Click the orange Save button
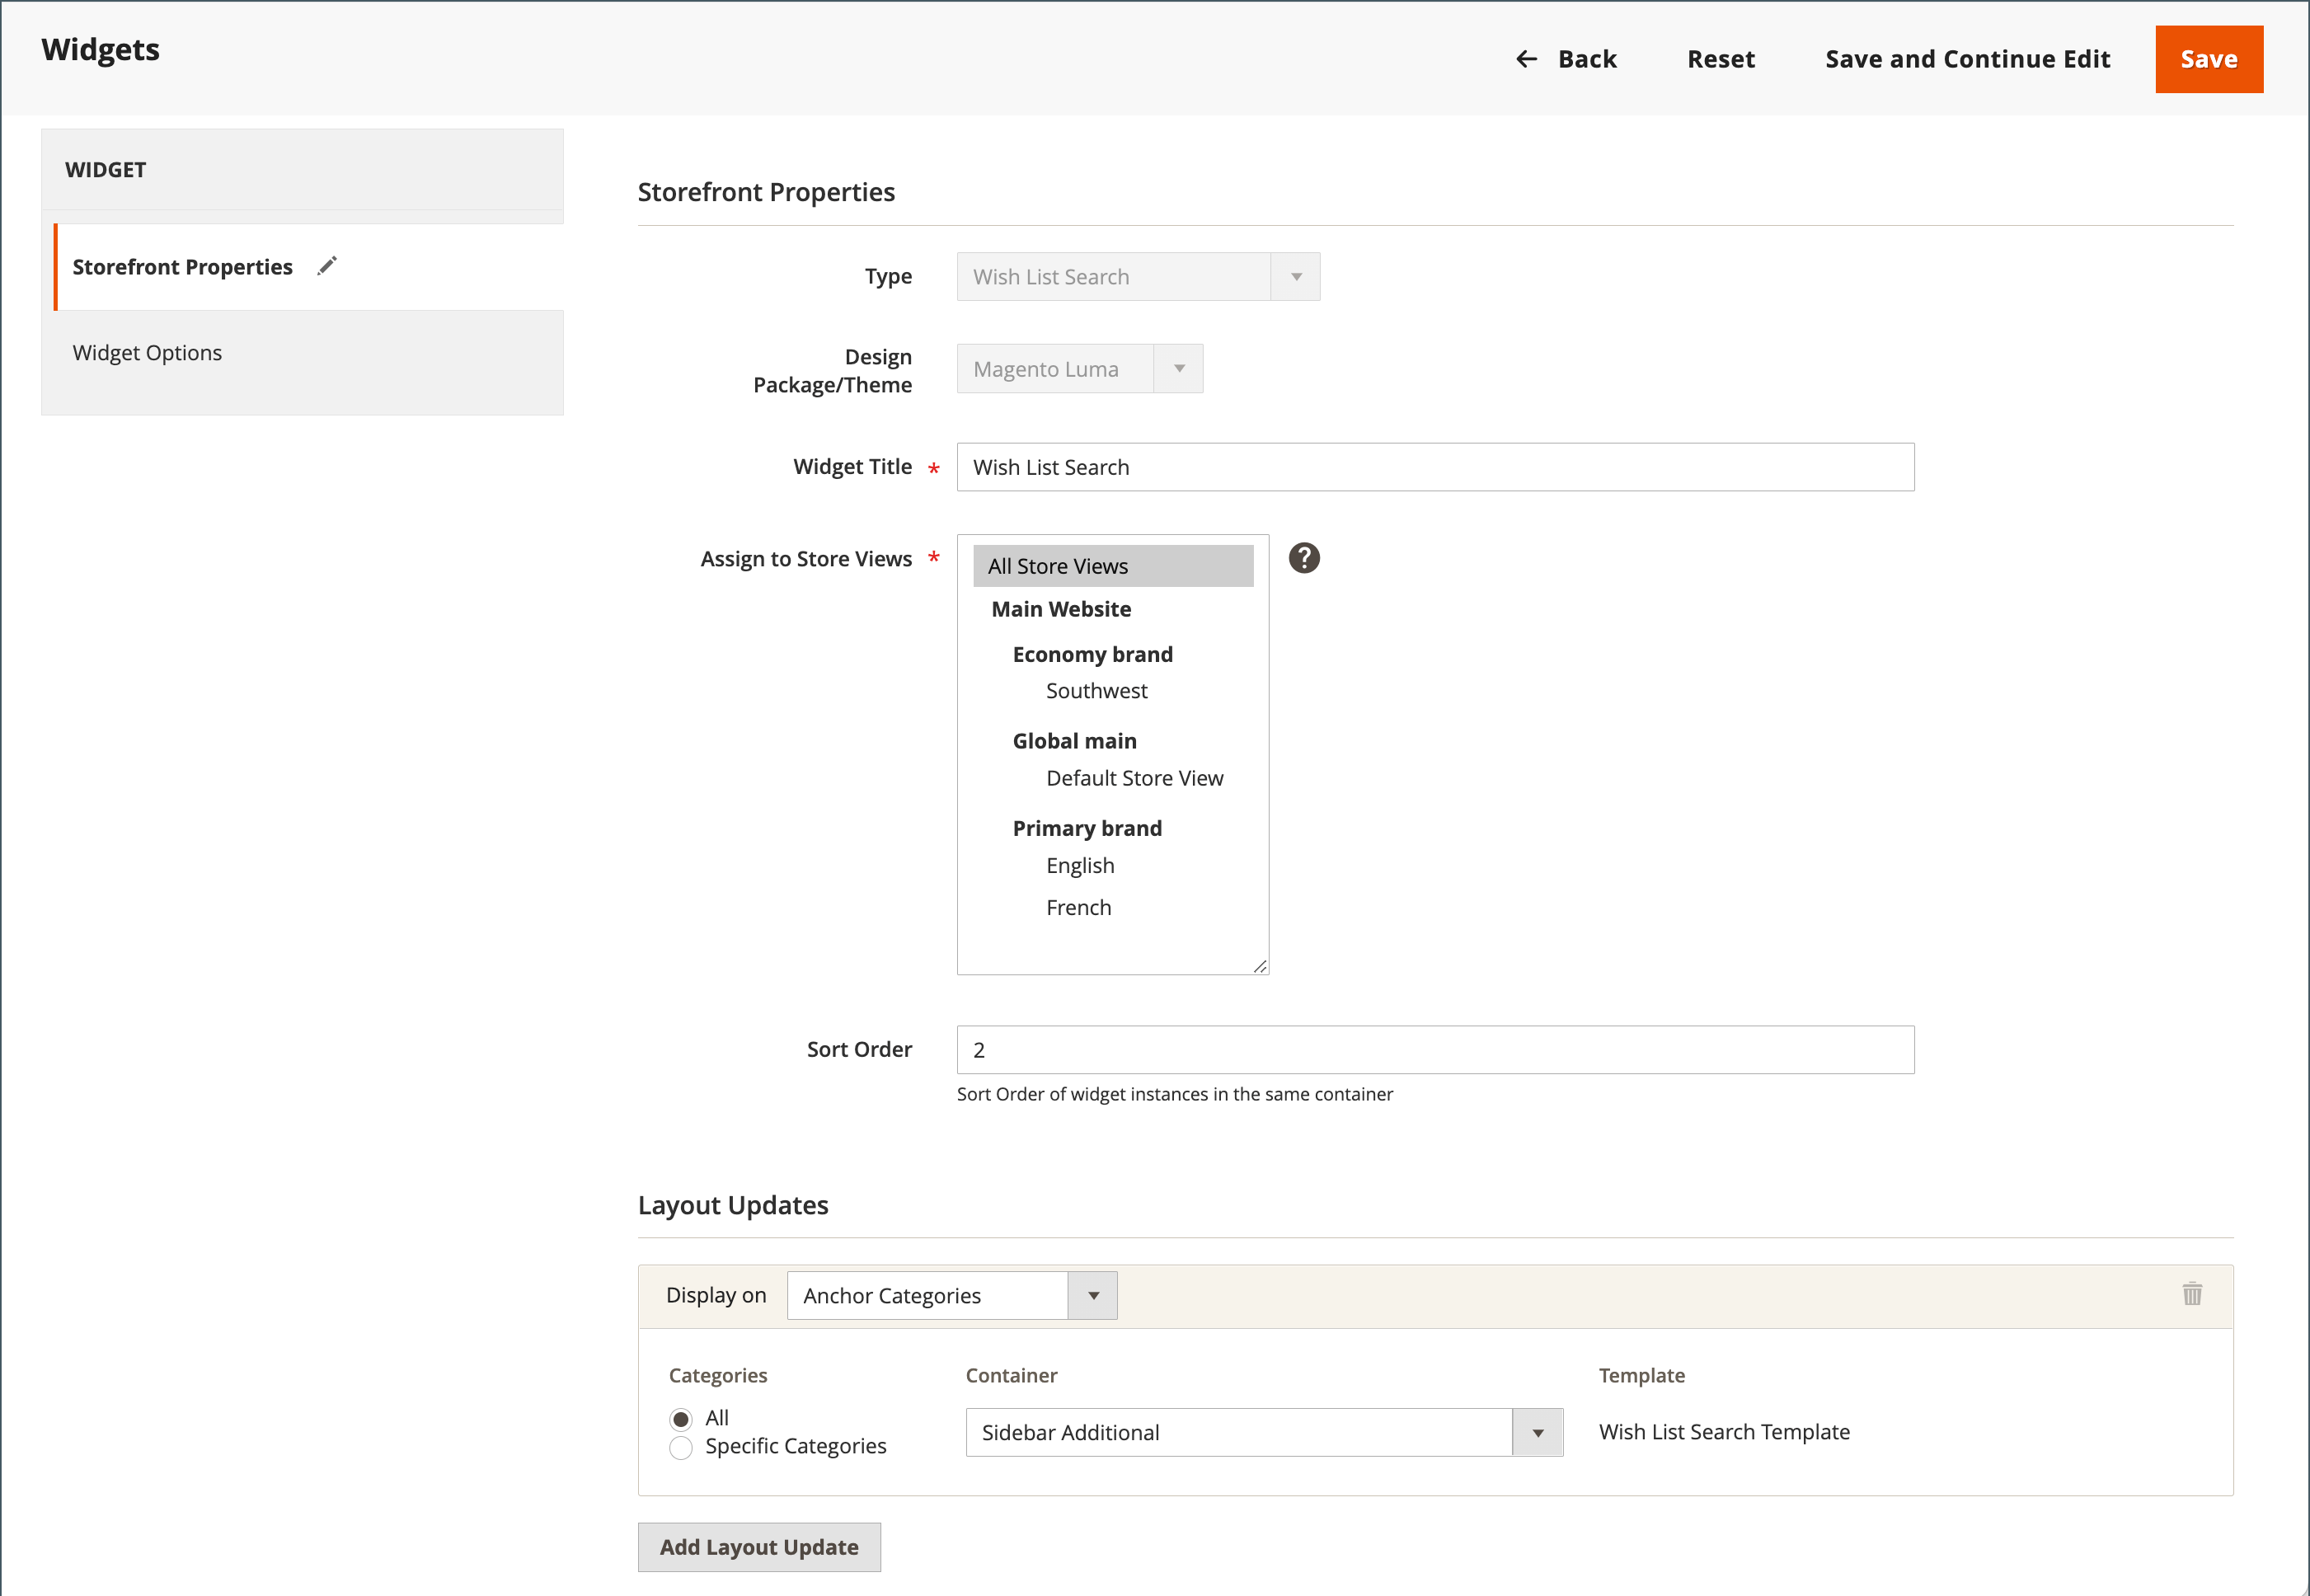Image resolution: width=2310 pixels, height=1596 pixels. coord(2208,60)
